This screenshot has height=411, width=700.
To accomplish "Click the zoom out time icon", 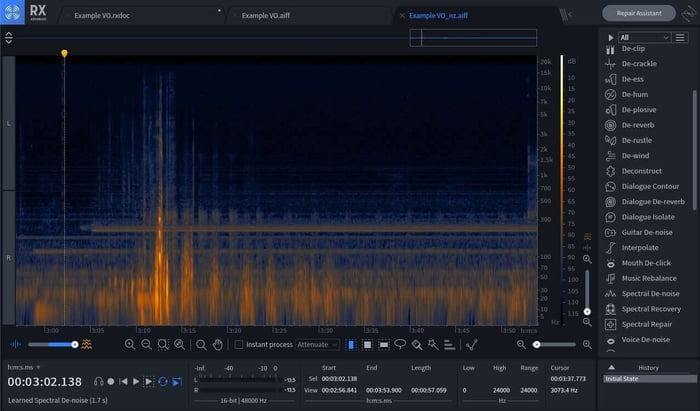I will (146, 345).
